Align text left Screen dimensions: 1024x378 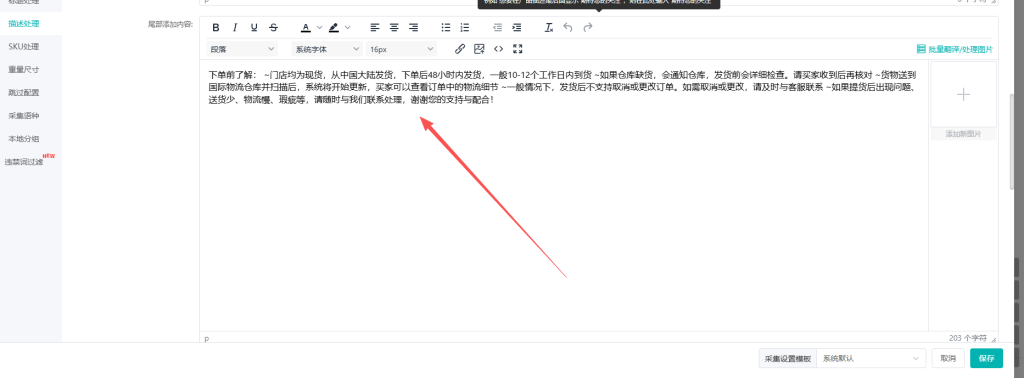(x=375, y=27)
